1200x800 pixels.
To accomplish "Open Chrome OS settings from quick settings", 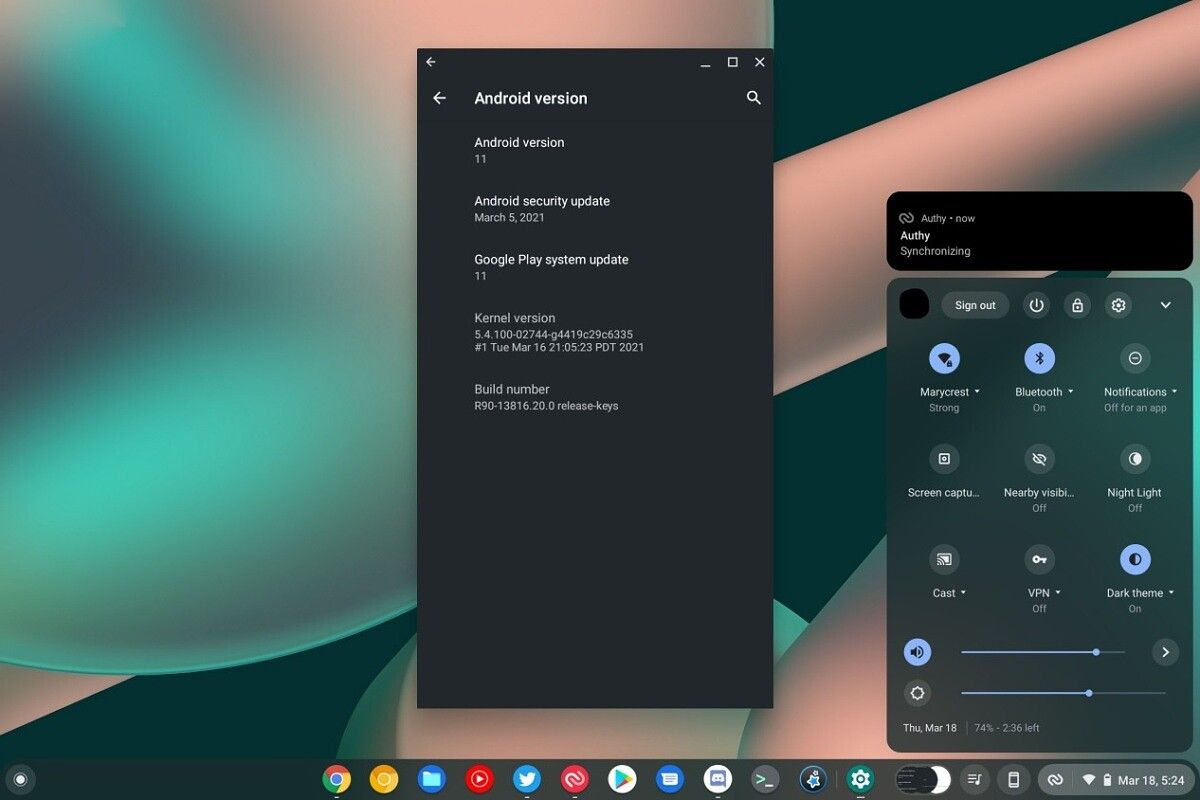I will click(x=1117, y=305).
